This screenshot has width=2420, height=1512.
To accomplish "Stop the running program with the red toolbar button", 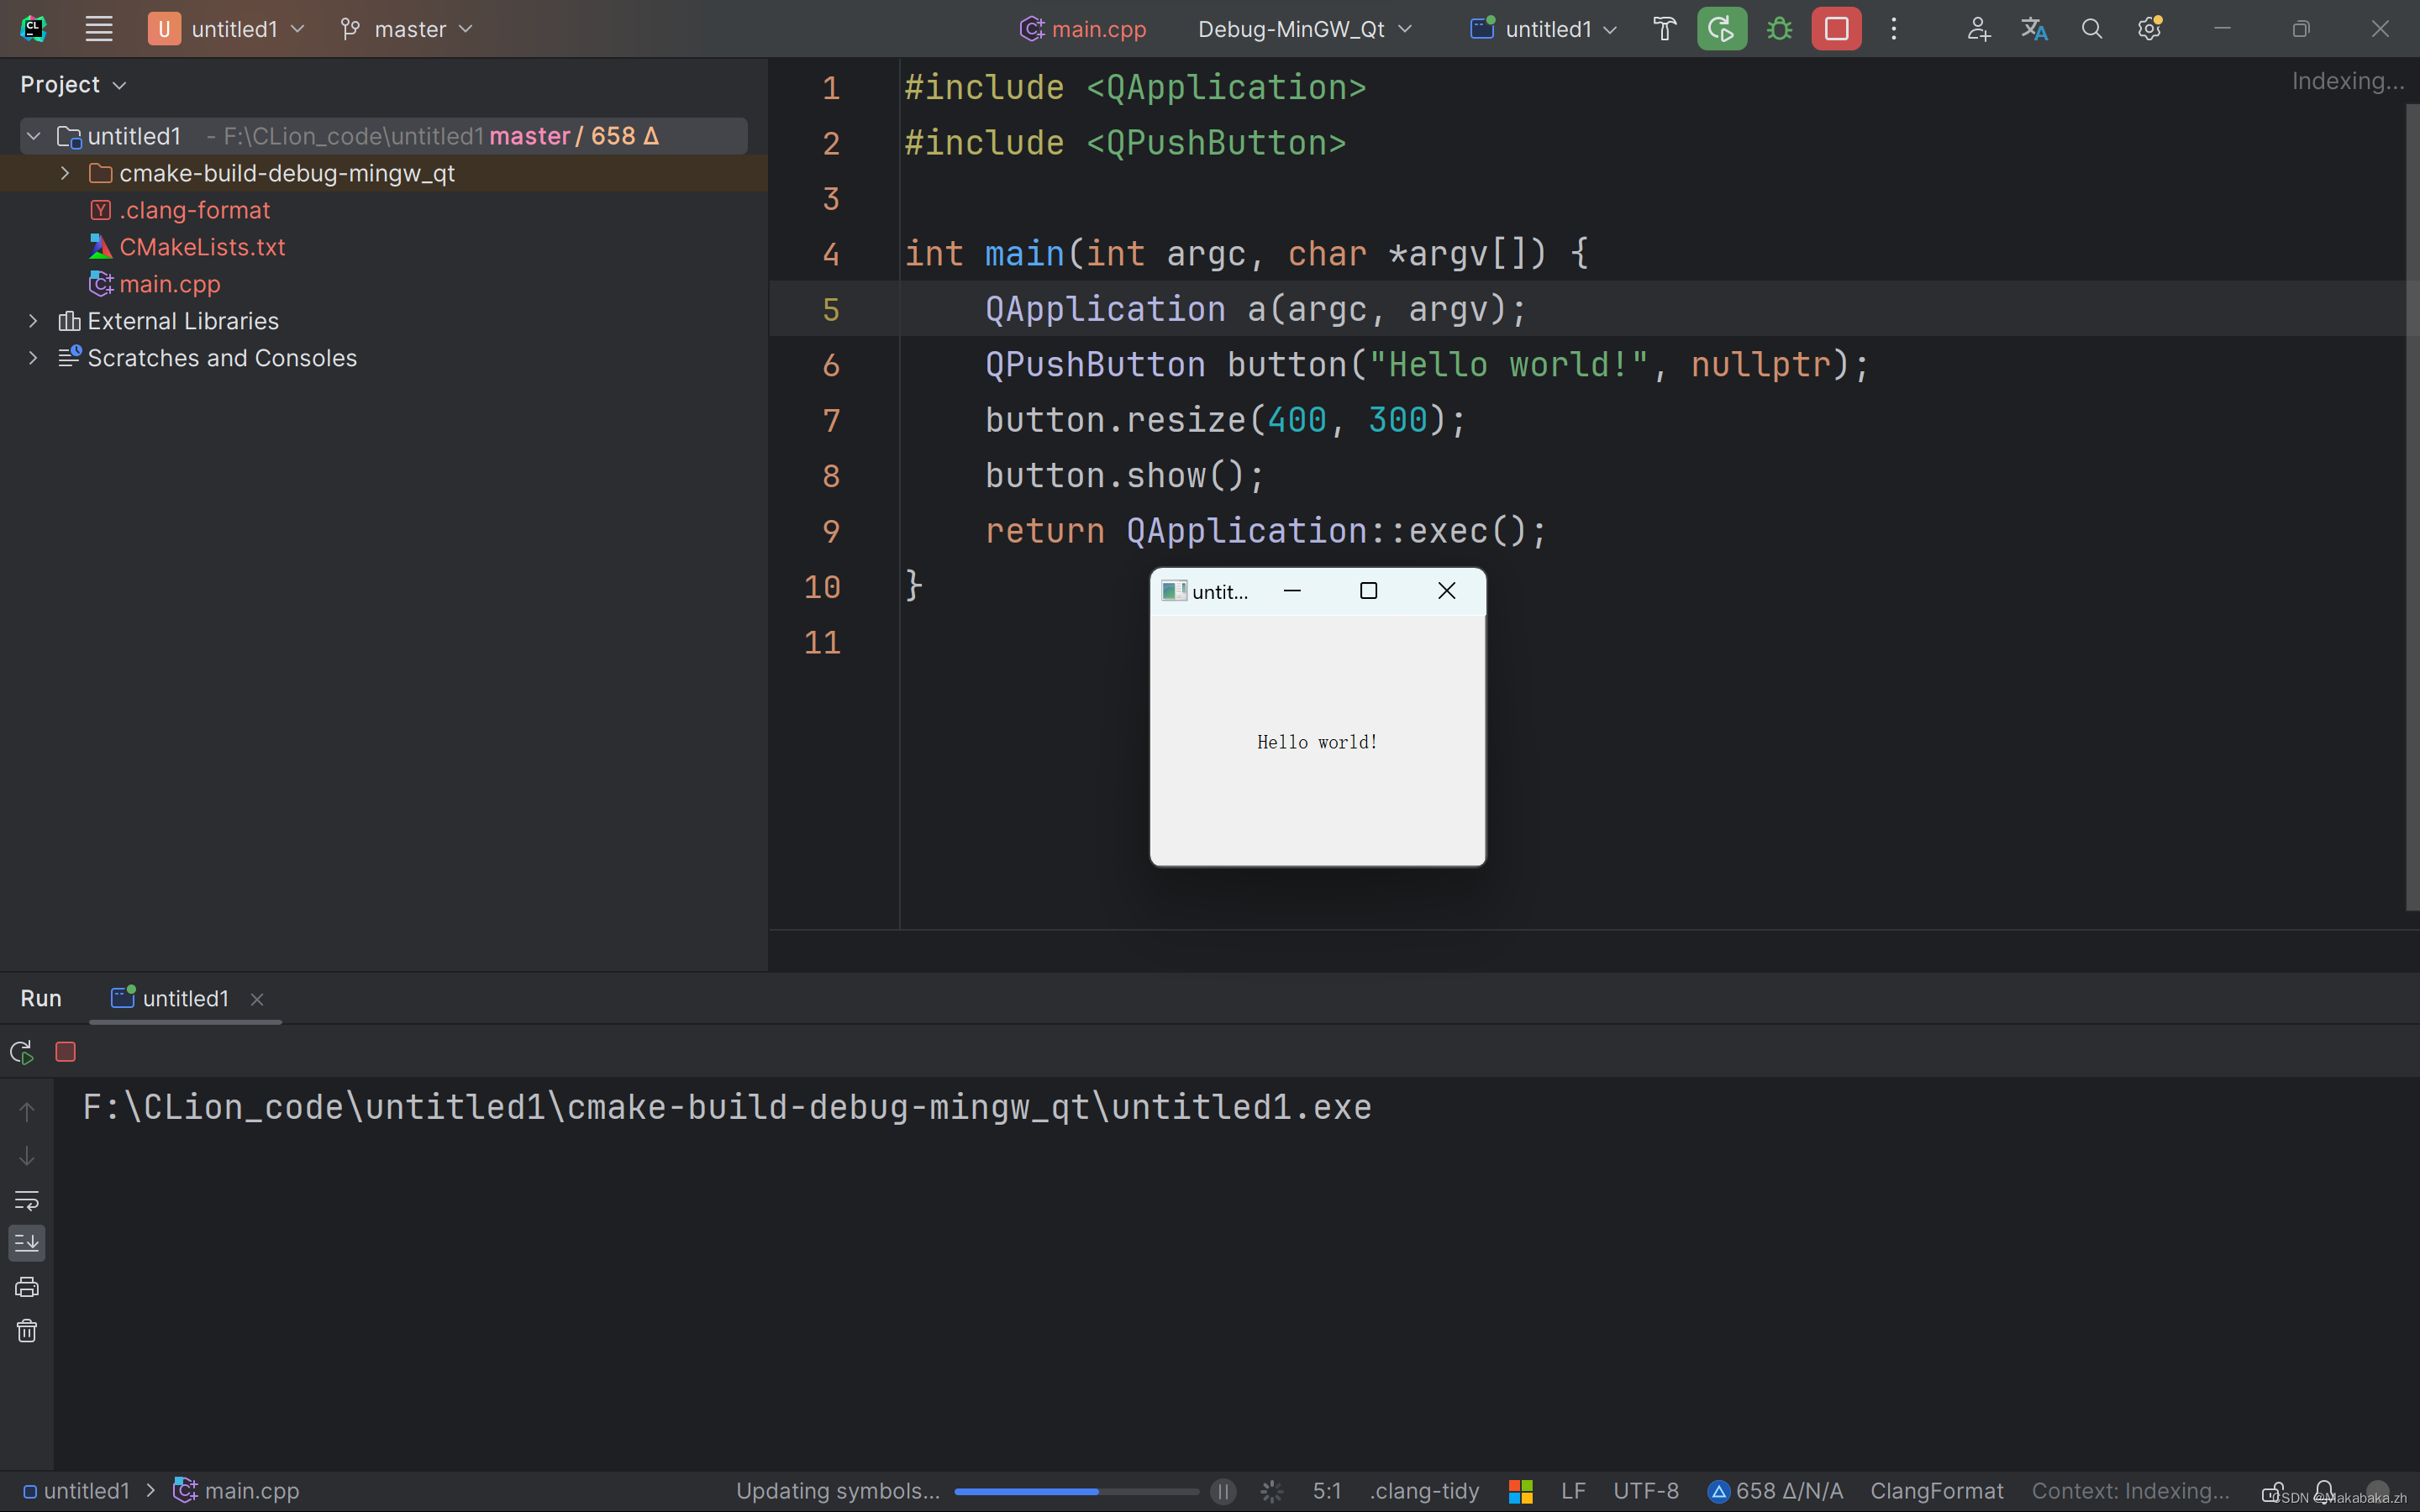I will click(1836, 29).
